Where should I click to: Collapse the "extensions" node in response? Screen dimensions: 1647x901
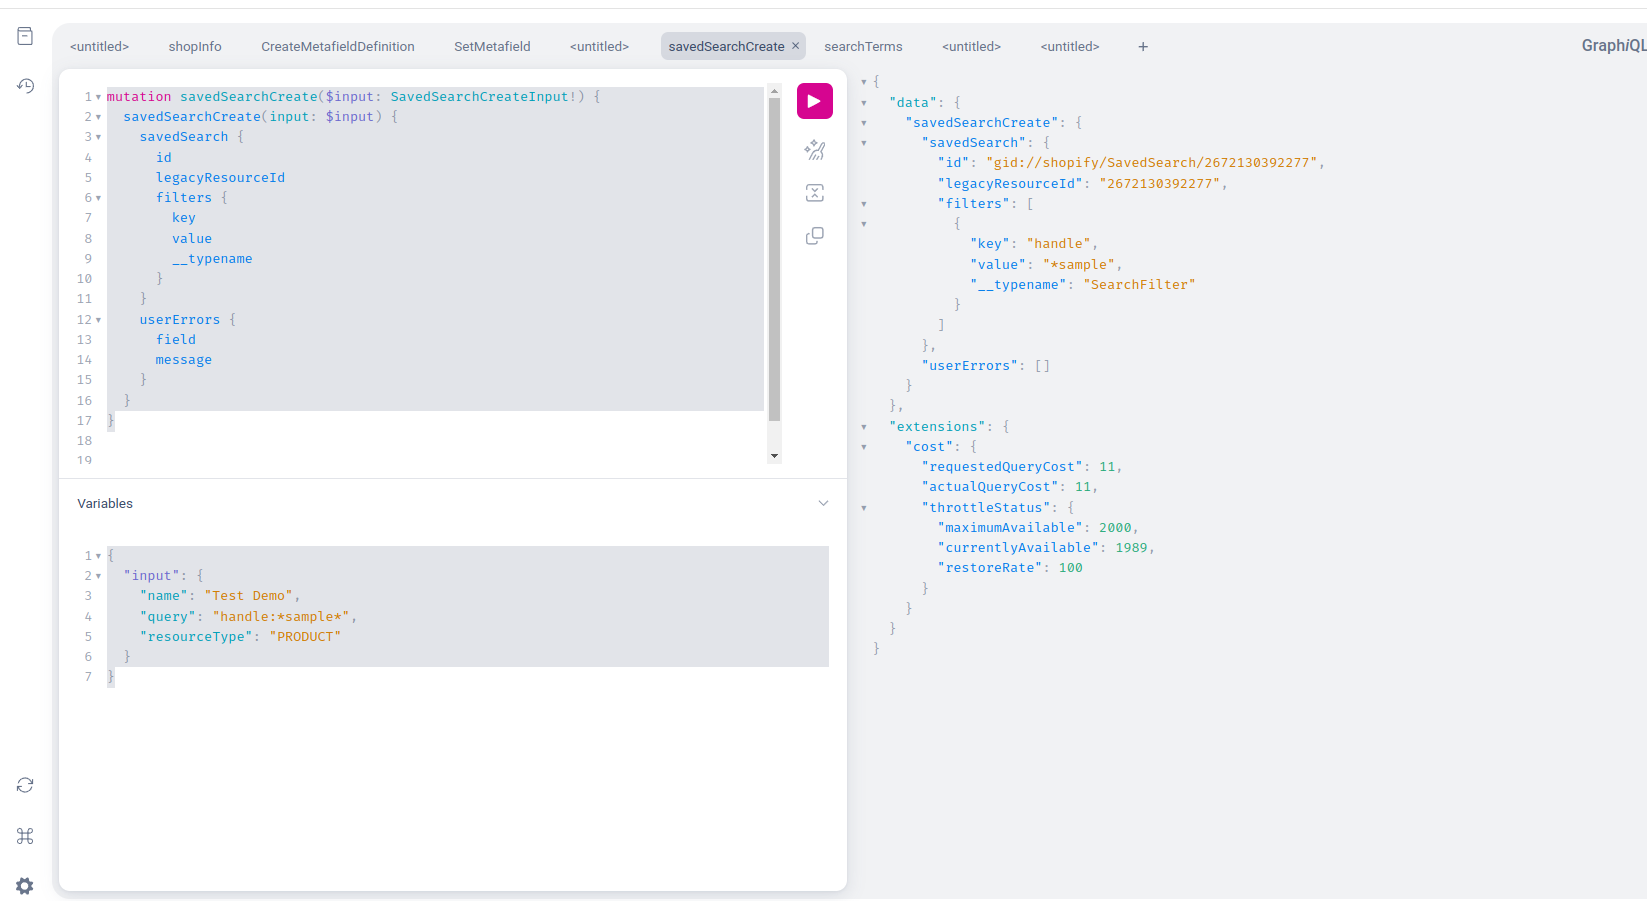[x=864, y=427]
